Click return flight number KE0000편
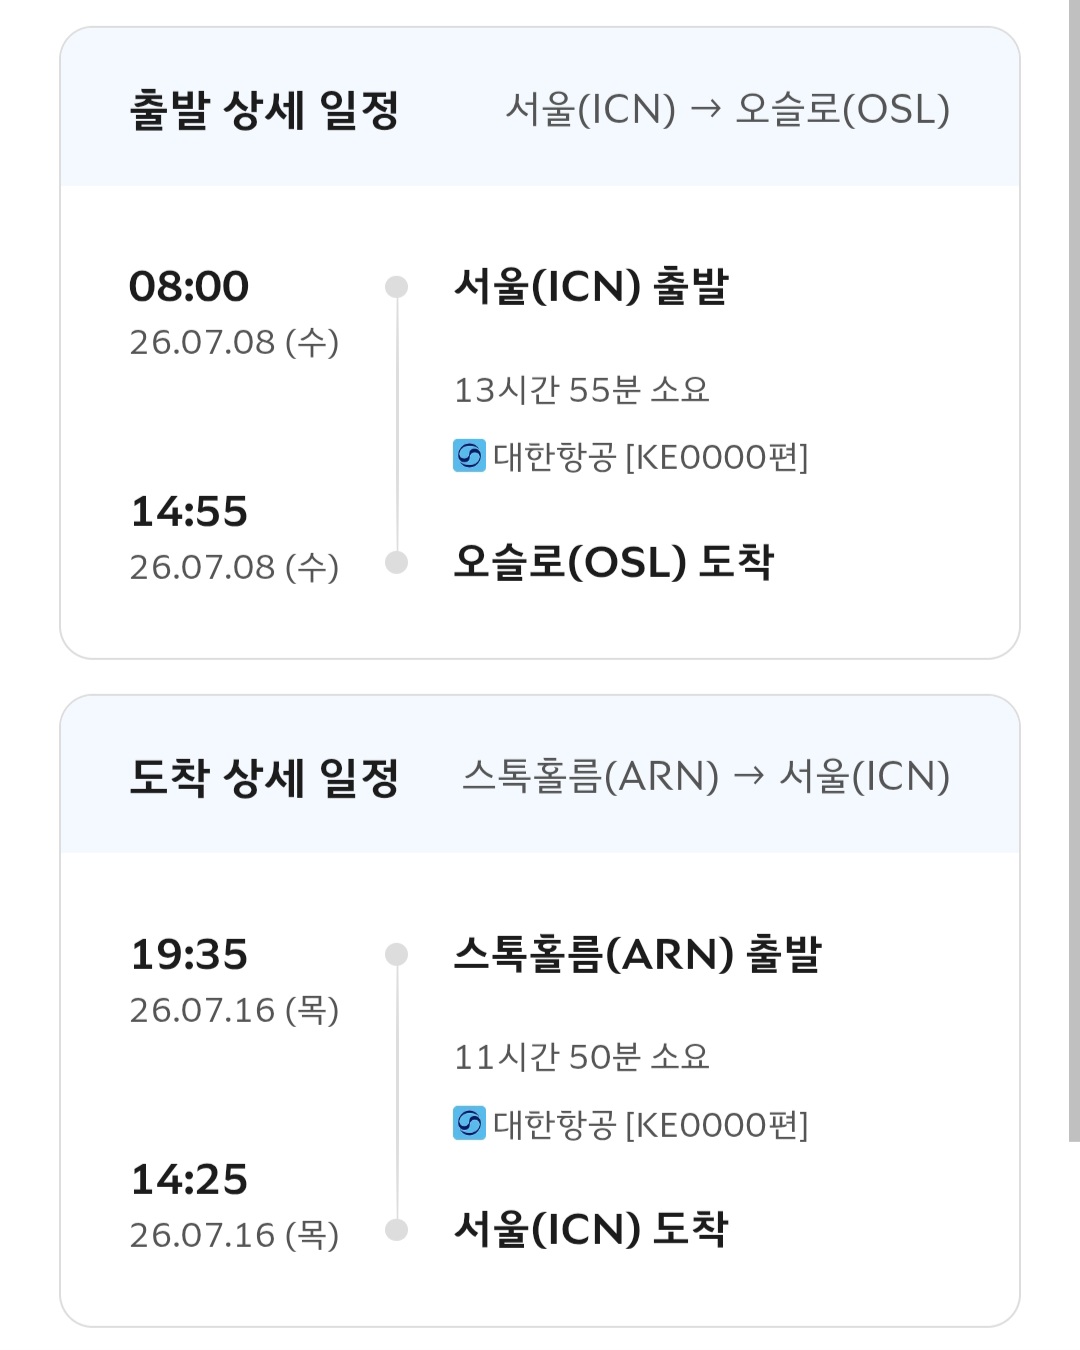The width and height of the screenshot is (1080, 1350). [716, 1125]
